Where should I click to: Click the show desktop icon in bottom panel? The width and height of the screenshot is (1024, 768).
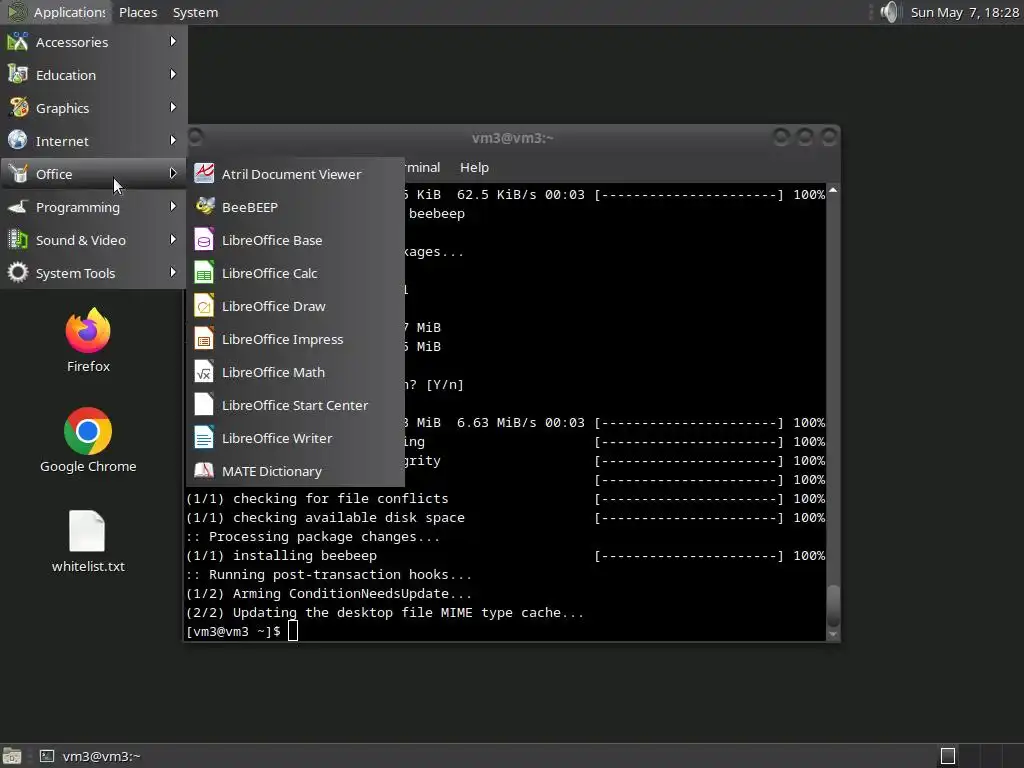coord(12,756)
